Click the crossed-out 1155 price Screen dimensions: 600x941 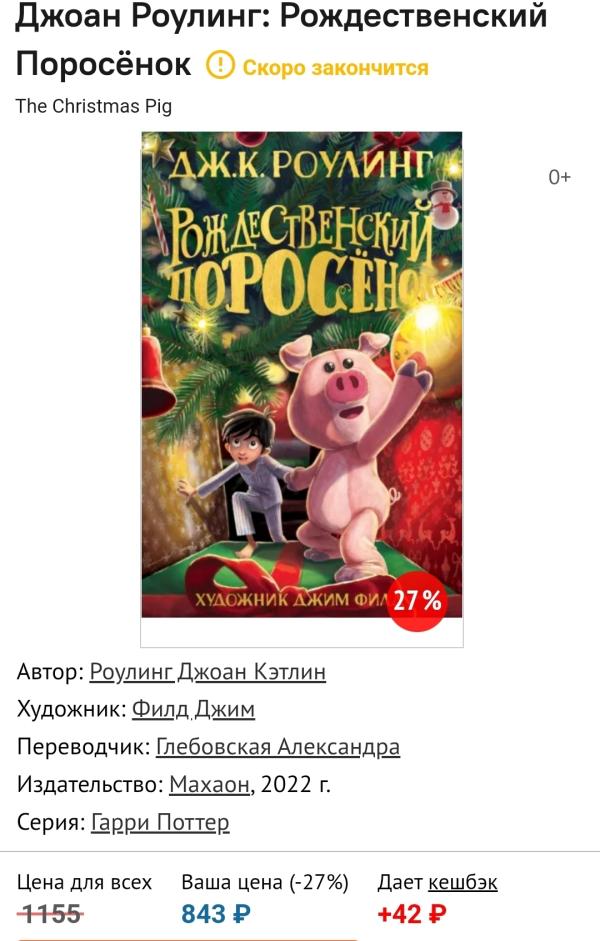50,914
